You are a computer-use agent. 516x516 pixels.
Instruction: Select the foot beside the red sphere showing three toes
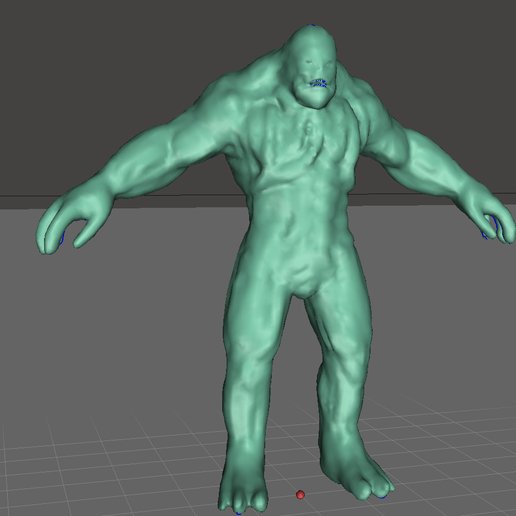coord(243,487)
